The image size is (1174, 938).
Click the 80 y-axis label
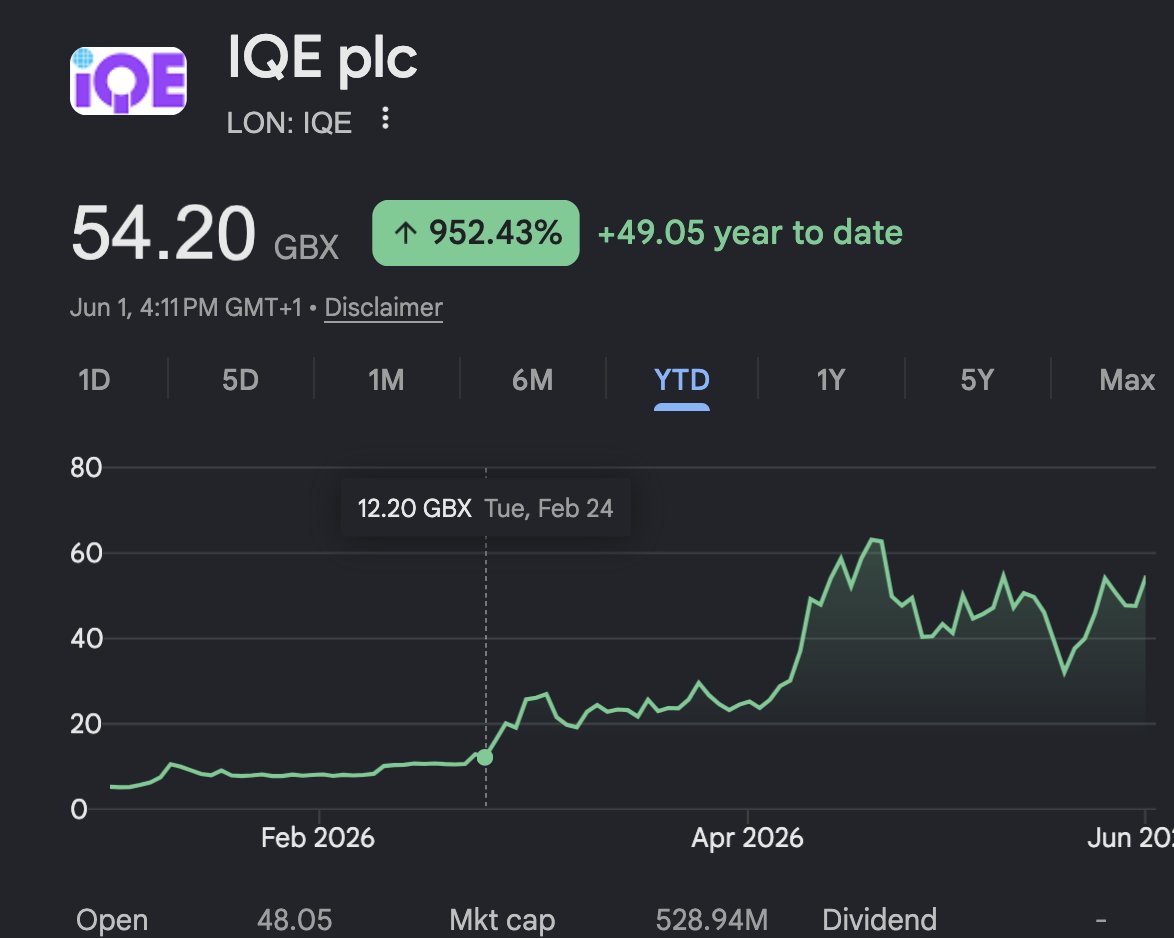click(86, 468)
